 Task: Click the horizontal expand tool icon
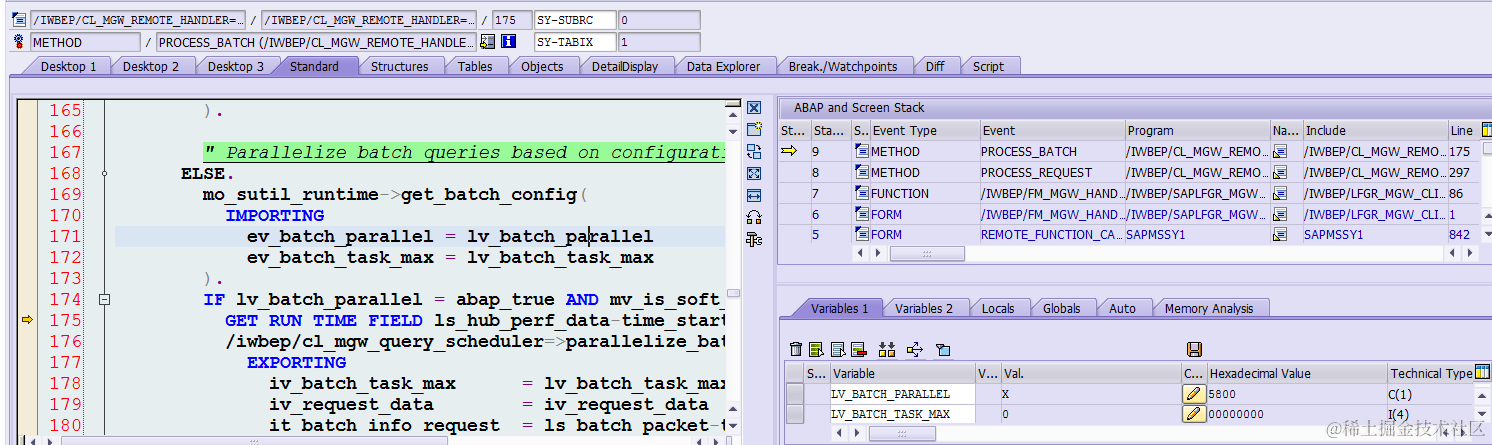coord(755,195)
